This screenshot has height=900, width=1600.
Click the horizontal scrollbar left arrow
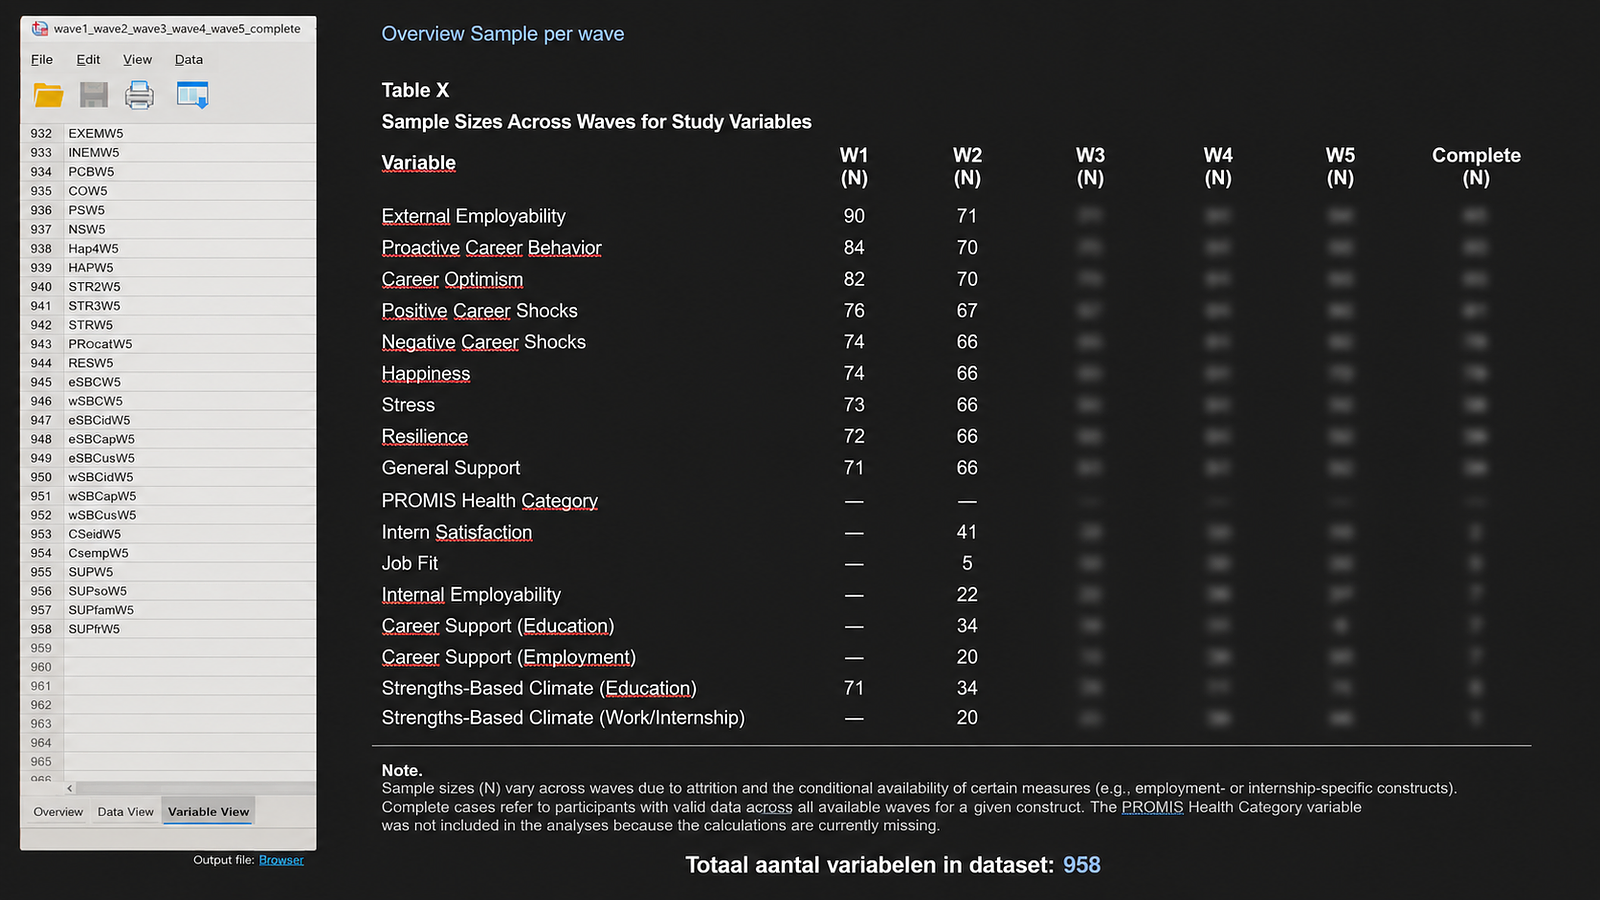point(69,788)
